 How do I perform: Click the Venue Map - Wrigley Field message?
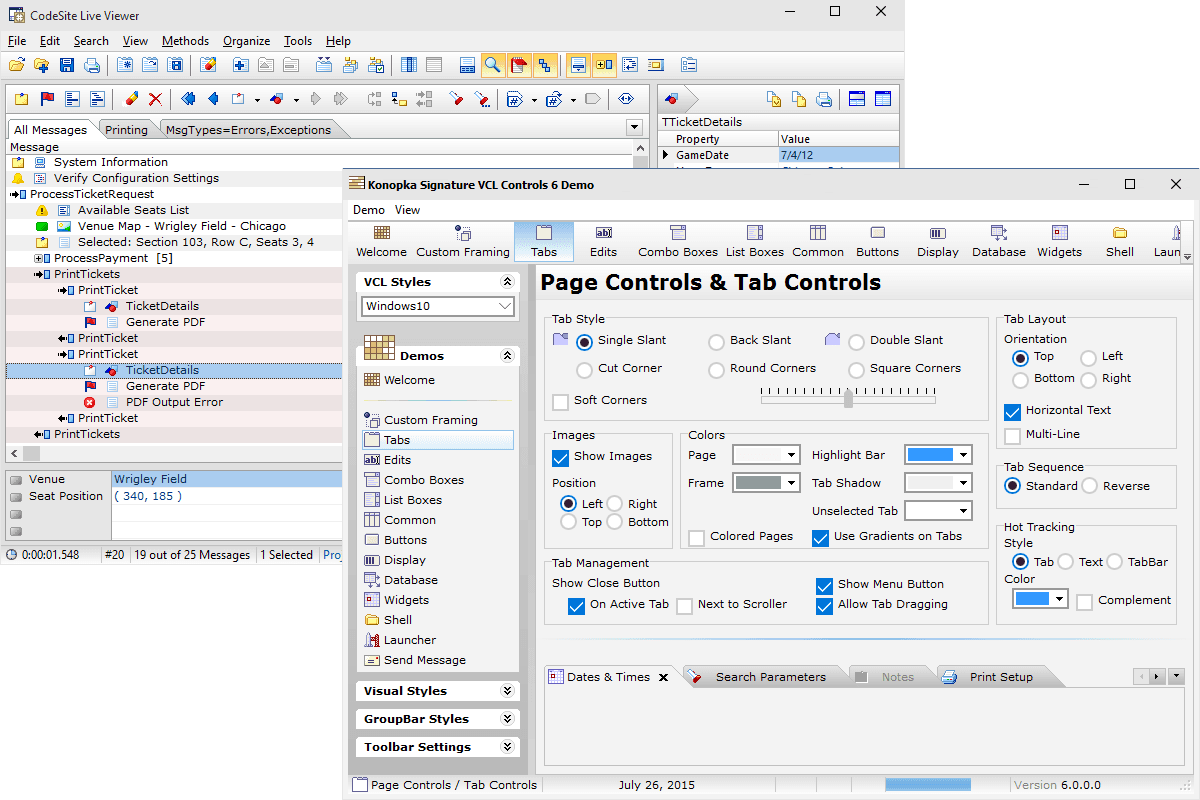(181, 226)
